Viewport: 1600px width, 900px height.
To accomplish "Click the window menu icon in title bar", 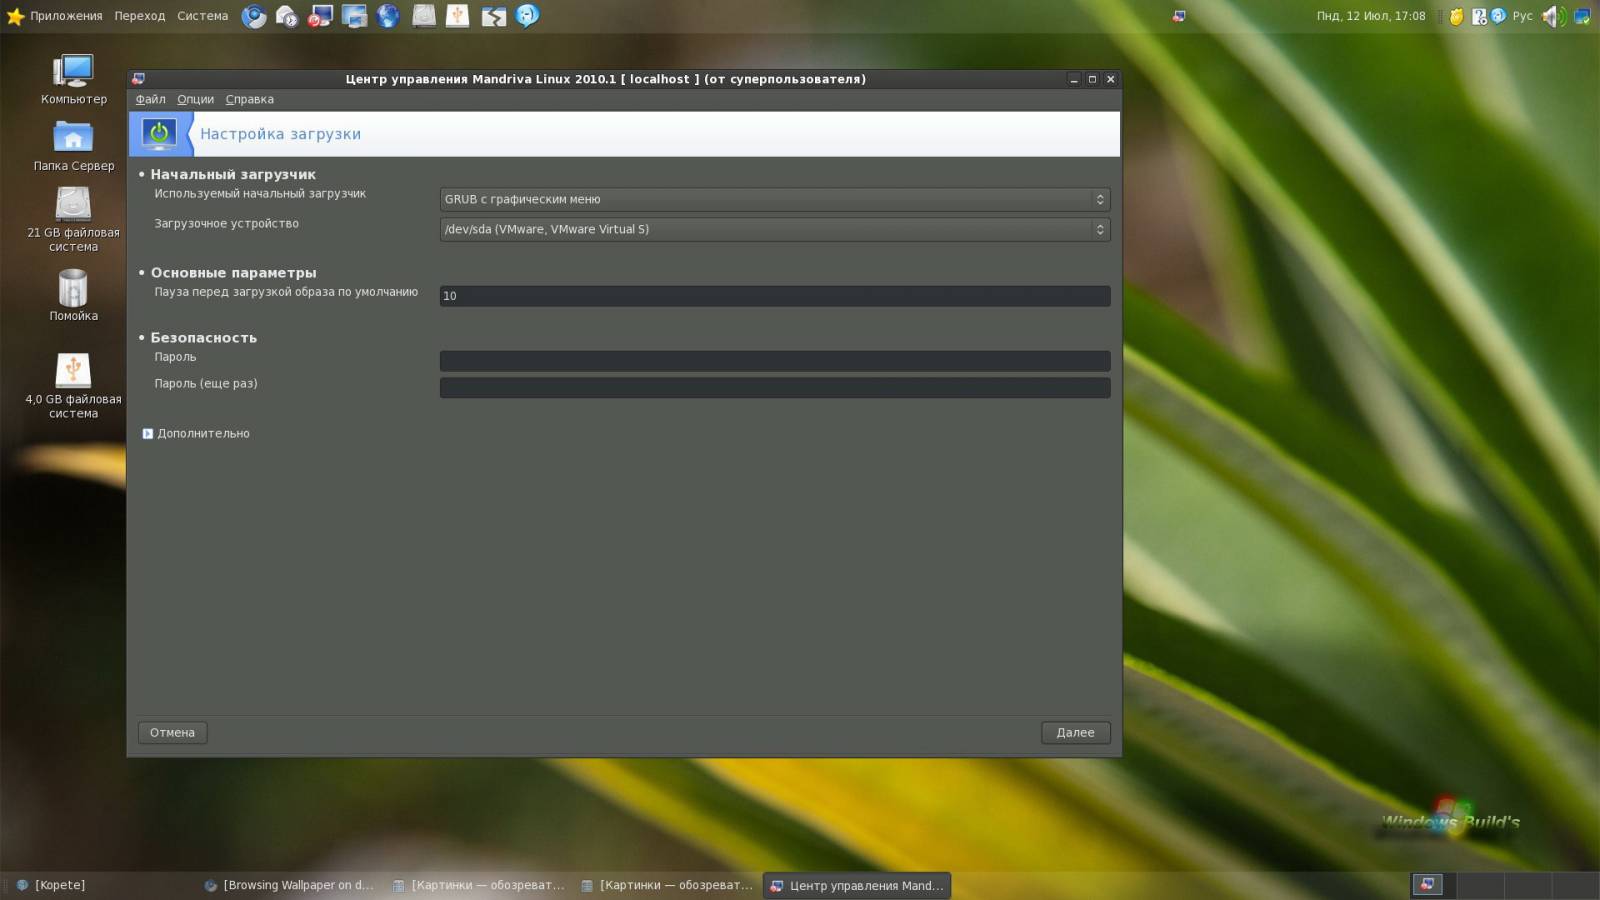I will coord(139,79).
